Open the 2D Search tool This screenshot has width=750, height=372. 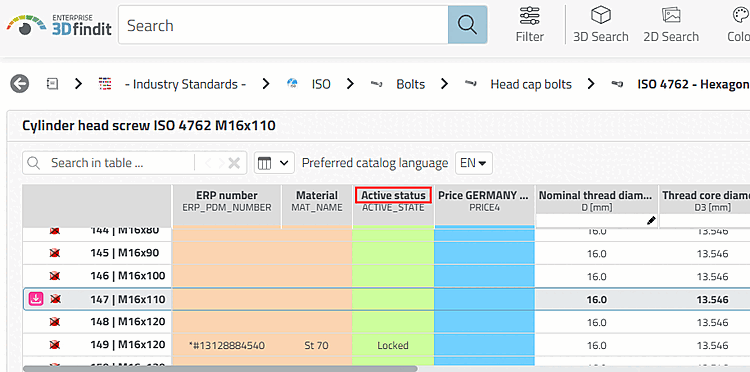point(671,25)
